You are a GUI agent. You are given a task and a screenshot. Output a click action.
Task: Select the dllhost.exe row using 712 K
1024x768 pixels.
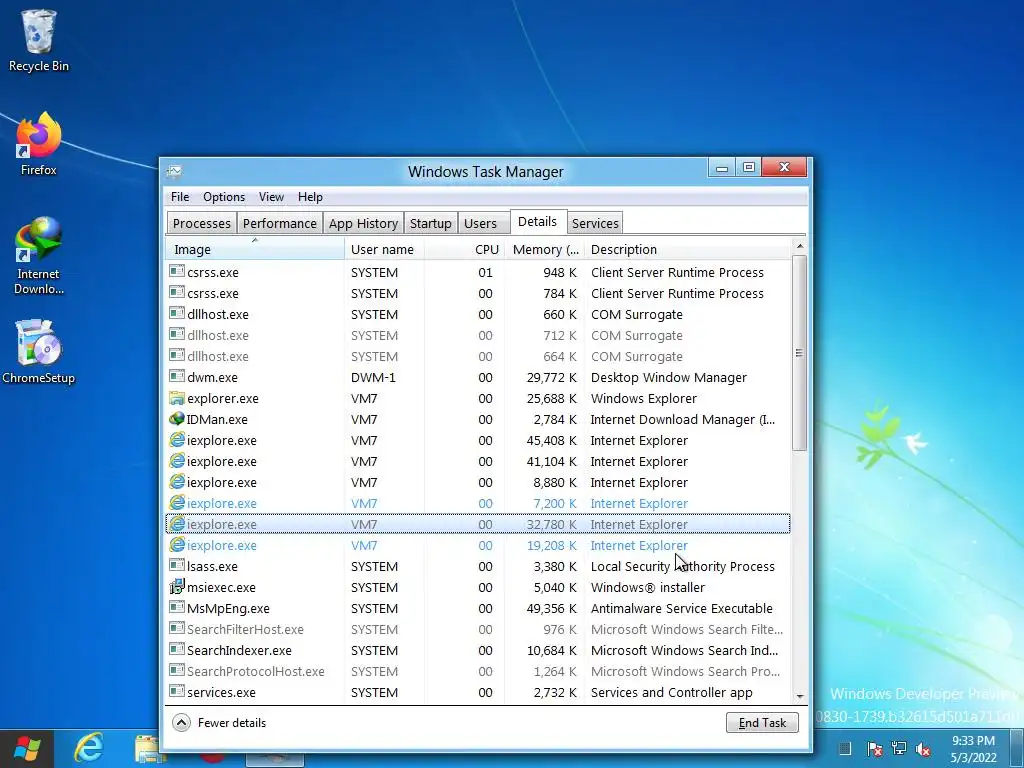point(478,335)
